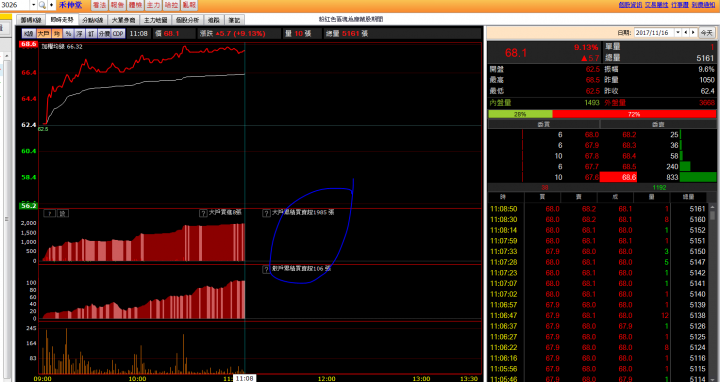Viewport: 720px width, 382px height.
Task: Click the 內盤量 1493 value
Action: (x=592, y=103)
